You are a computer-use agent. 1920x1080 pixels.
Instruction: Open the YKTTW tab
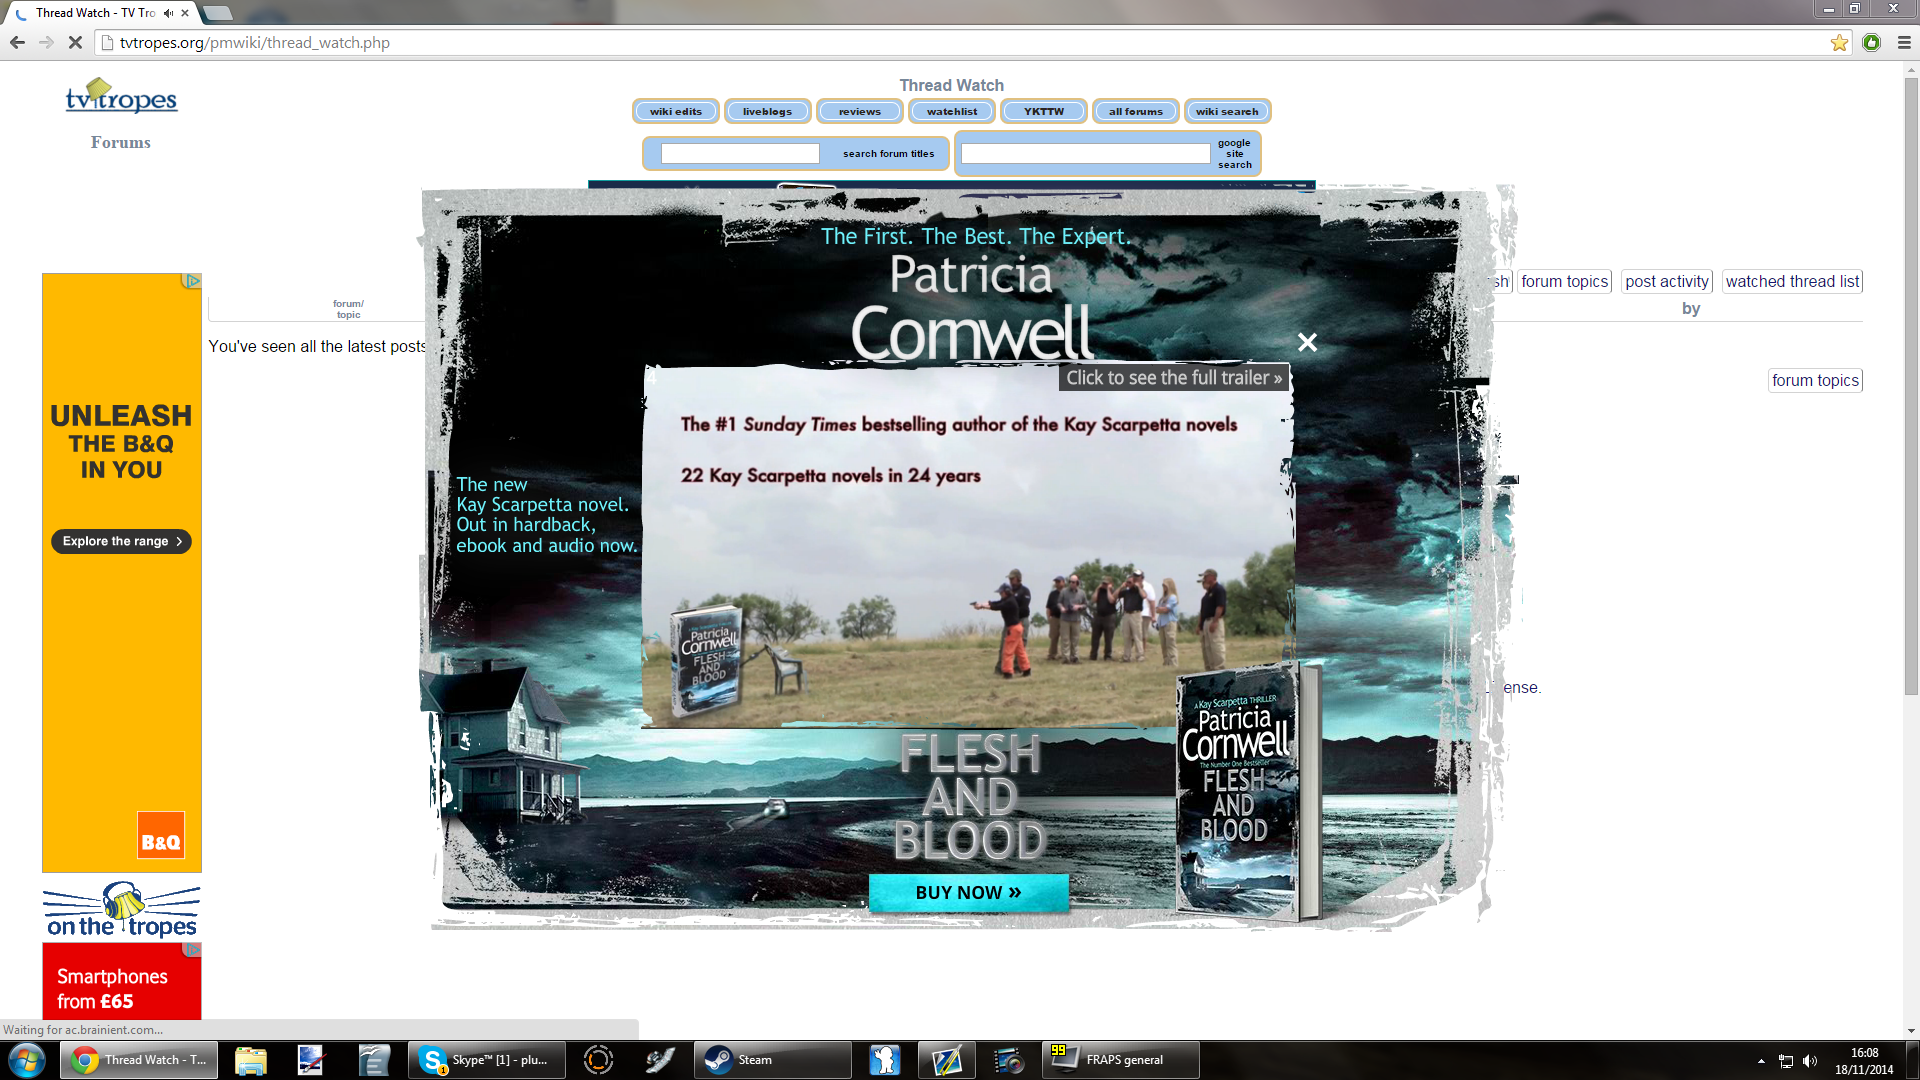click(1043, 111)
